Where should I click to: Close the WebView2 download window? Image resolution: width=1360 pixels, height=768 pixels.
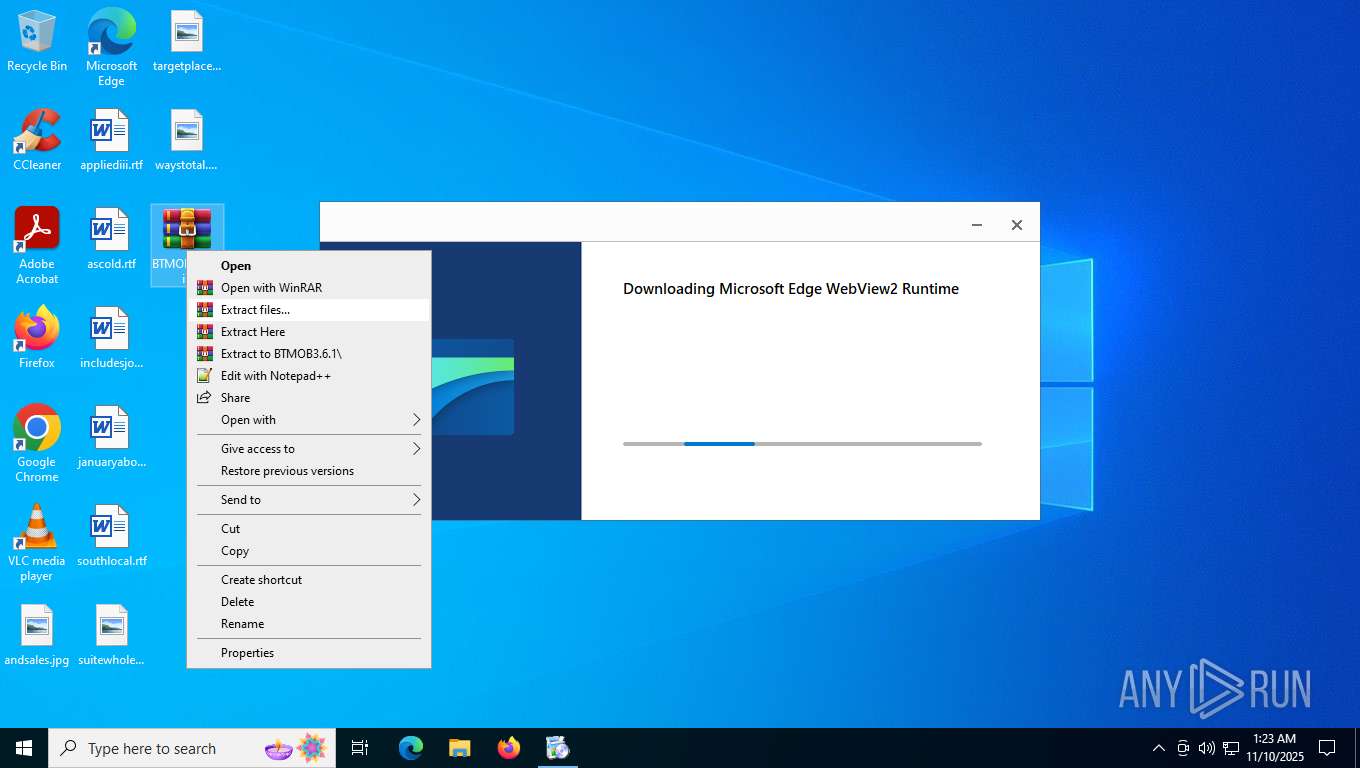point(1016,225)
